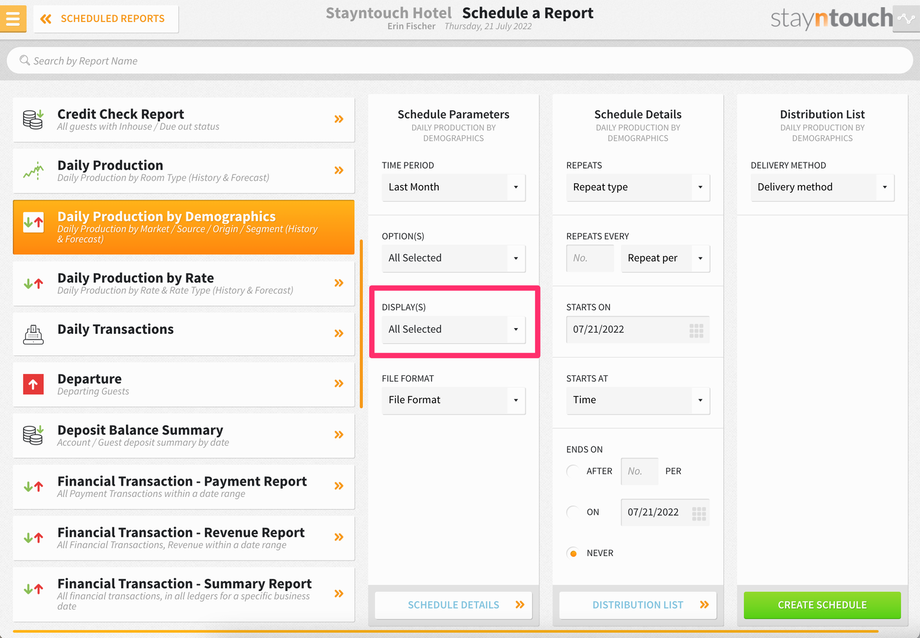
Task: Select the Departure report
Action: tap(184, 384)
